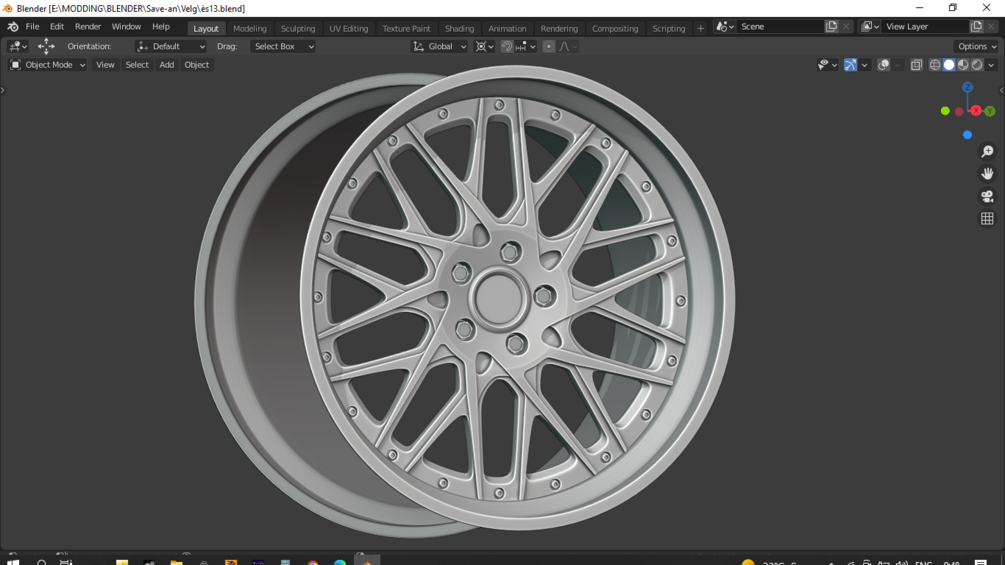The width and height of the screenshot is (1005, 565).
Task: Select wireframe viewport shading icon
Action: tap(935, 65)
